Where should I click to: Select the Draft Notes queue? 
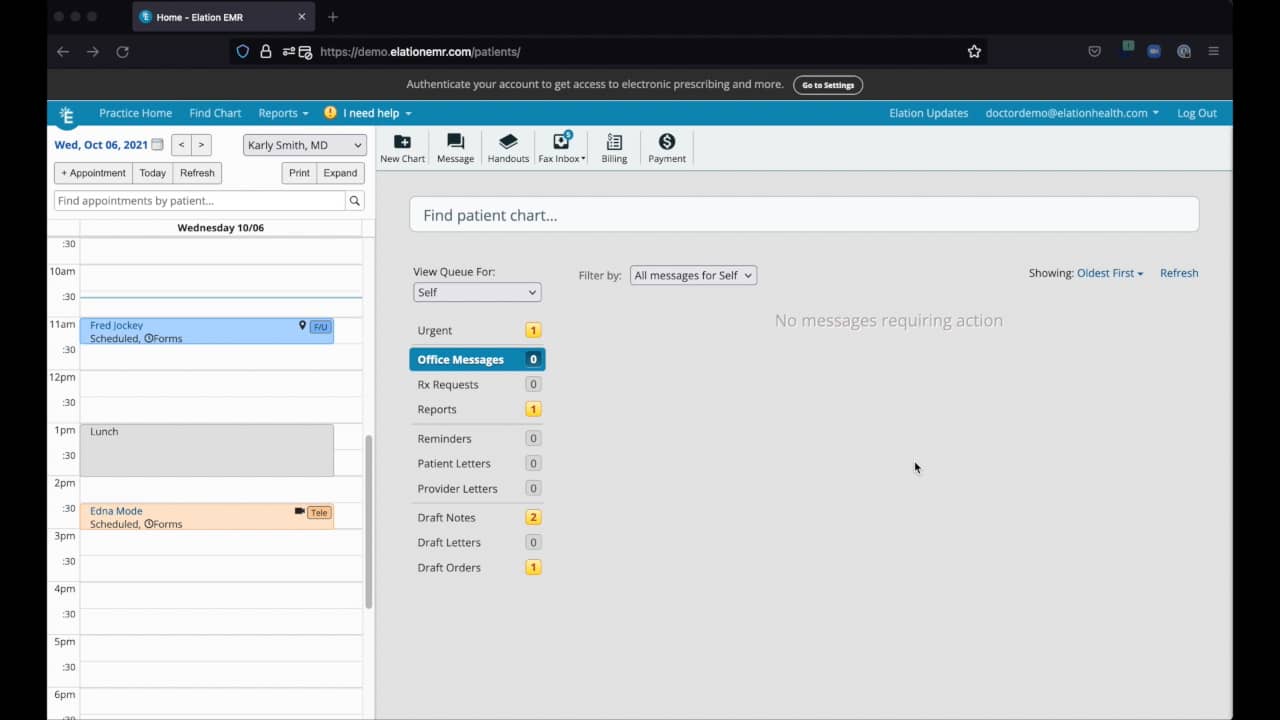[477, 517]
